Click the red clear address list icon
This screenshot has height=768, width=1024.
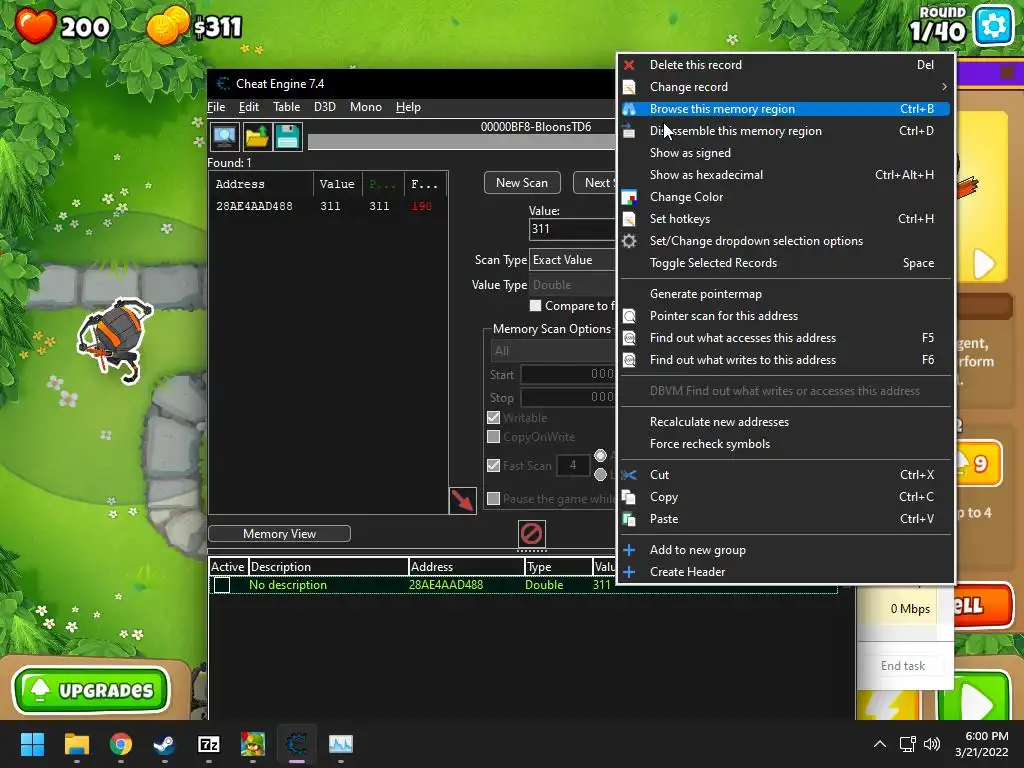pos(532,534)
